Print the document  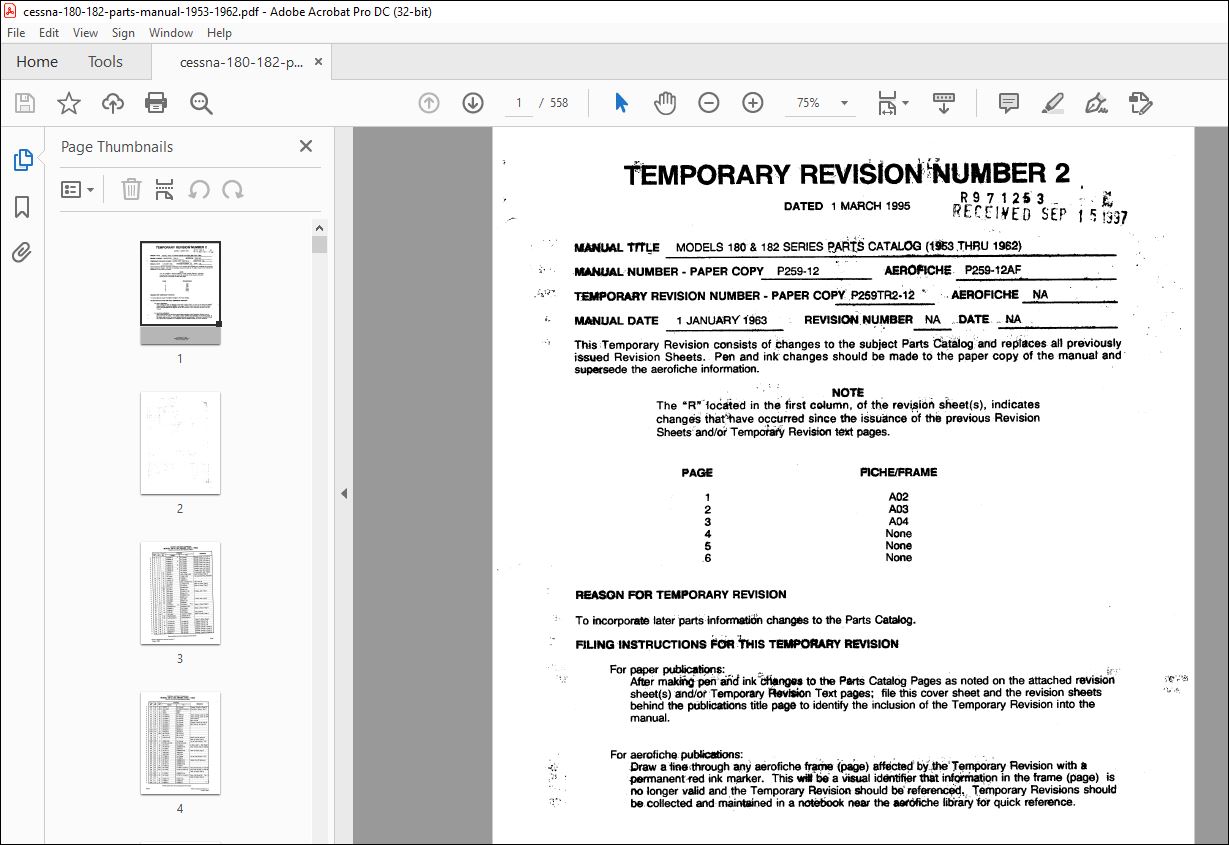156,103
